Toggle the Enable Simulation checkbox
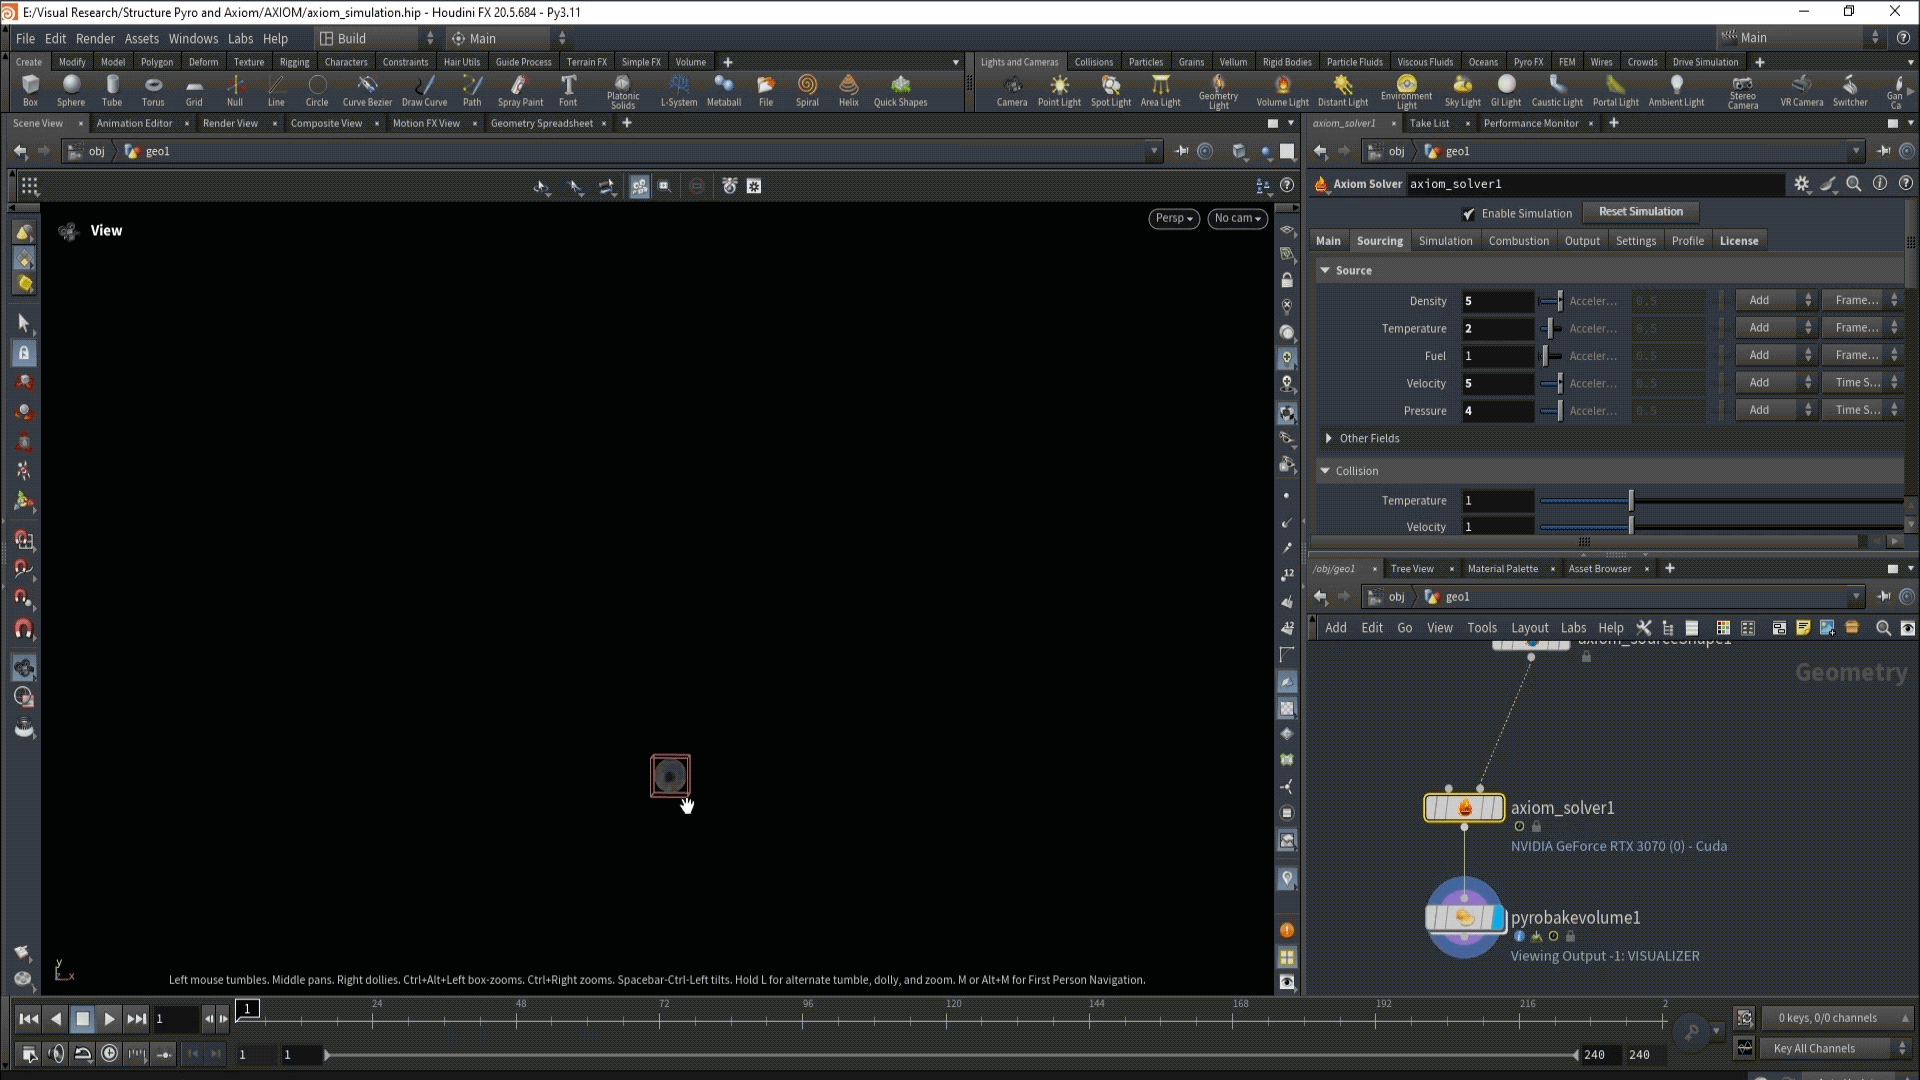This screenshot has height=1080, width=1920. pos(1468,214)
